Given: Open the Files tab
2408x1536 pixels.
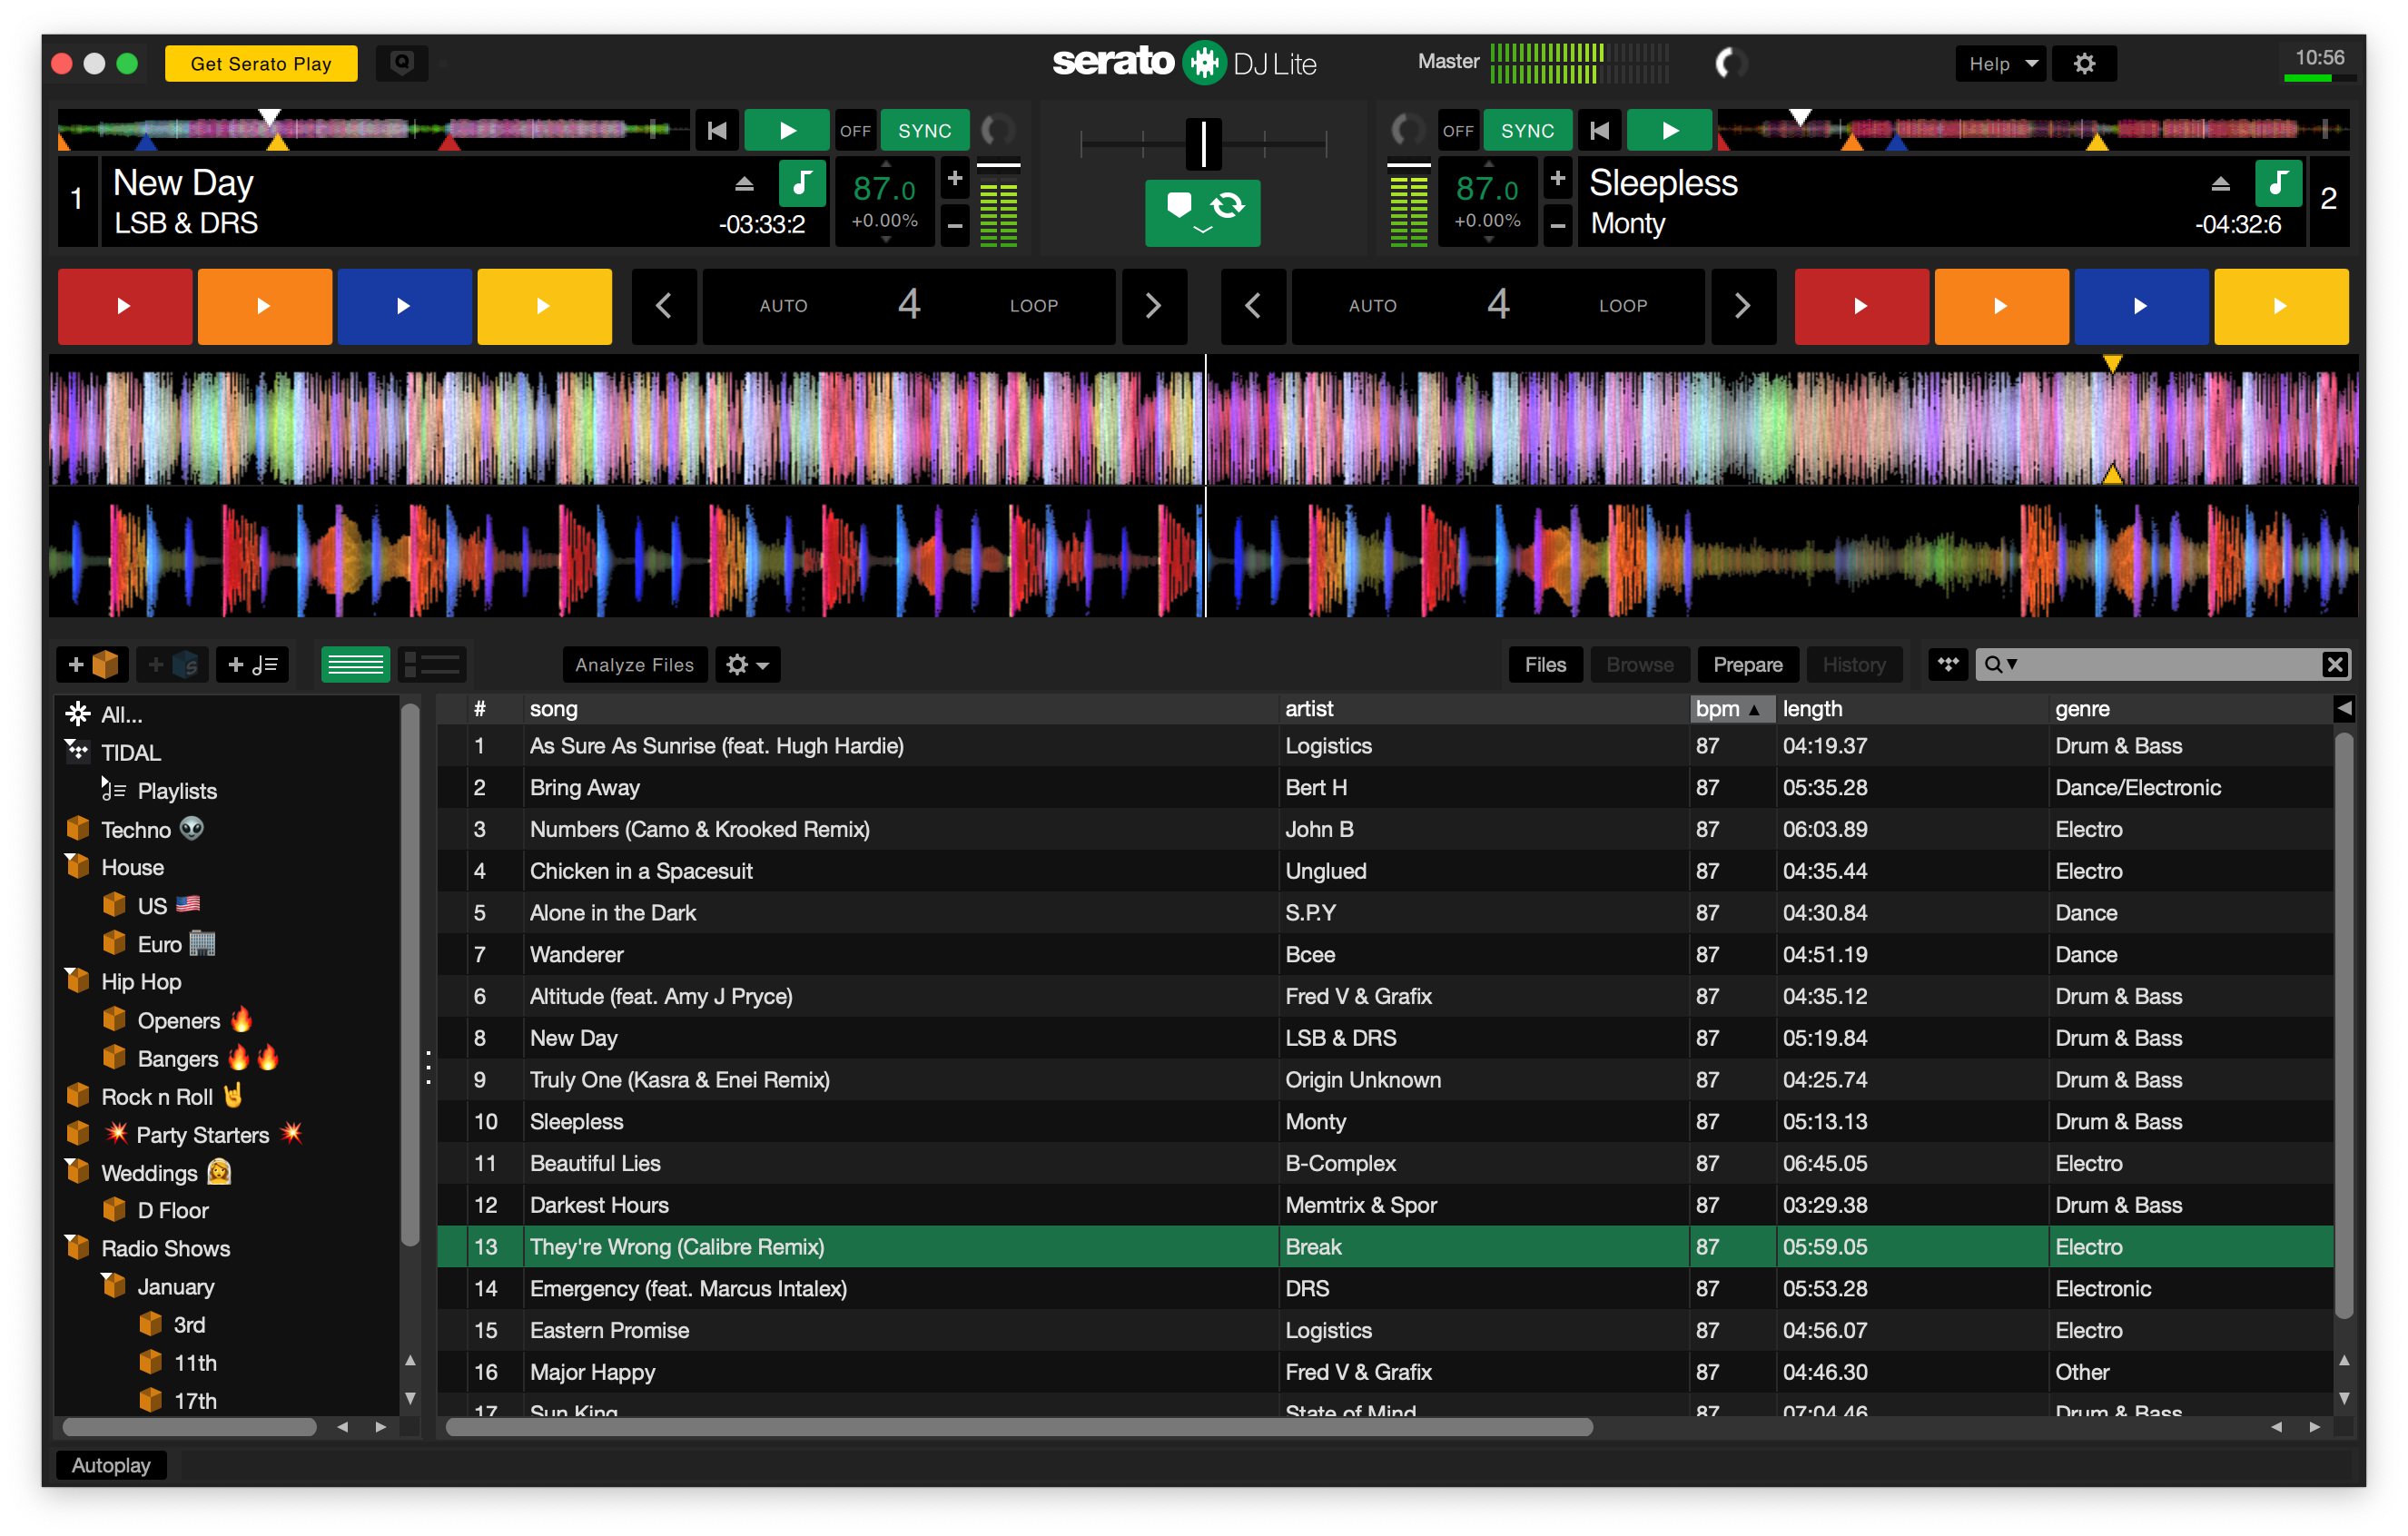Looking at the screenshot, I should point(1545,665).
